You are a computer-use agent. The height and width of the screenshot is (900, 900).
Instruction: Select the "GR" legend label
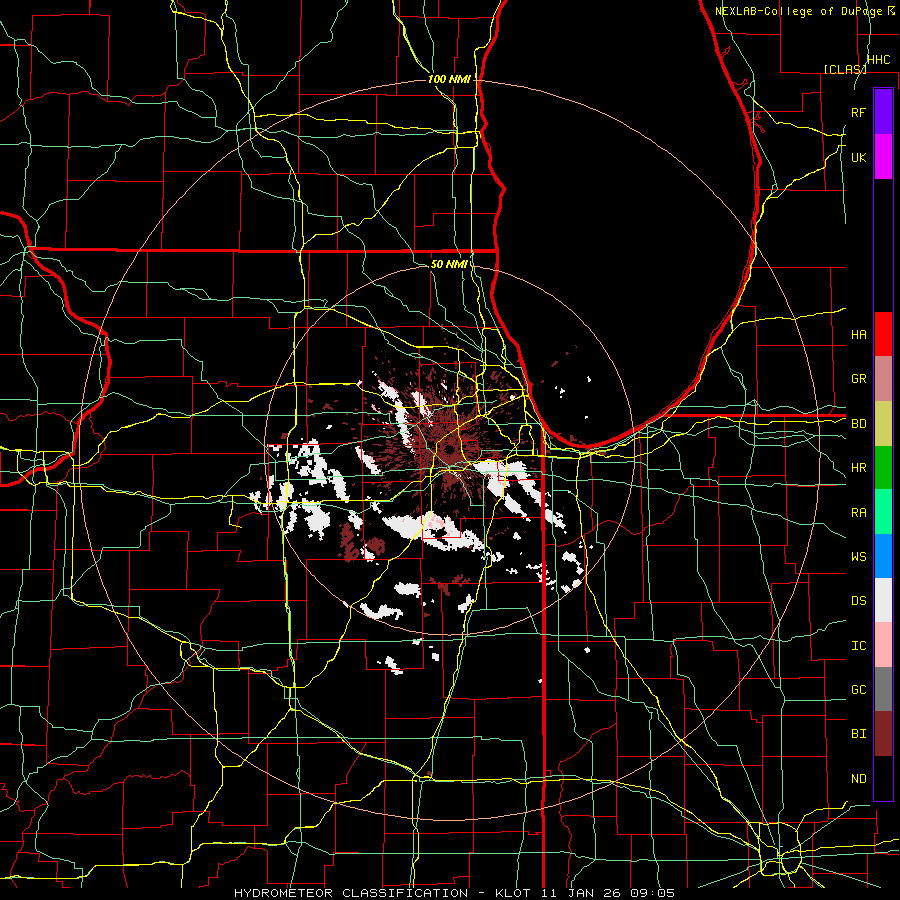pyautogui.click(x=858, y=379)
